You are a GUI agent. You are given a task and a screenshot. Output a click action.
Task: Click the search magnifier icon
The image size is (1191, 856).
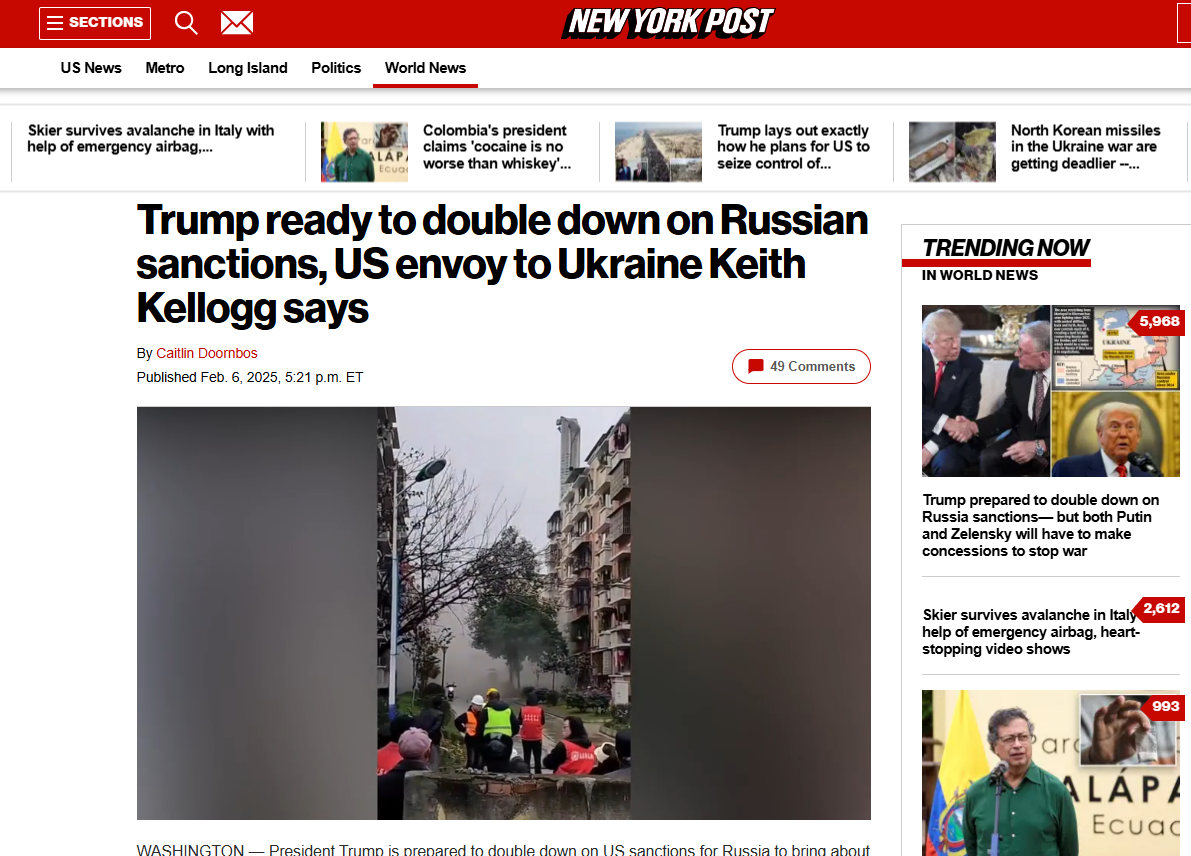(x=186, y=23)
